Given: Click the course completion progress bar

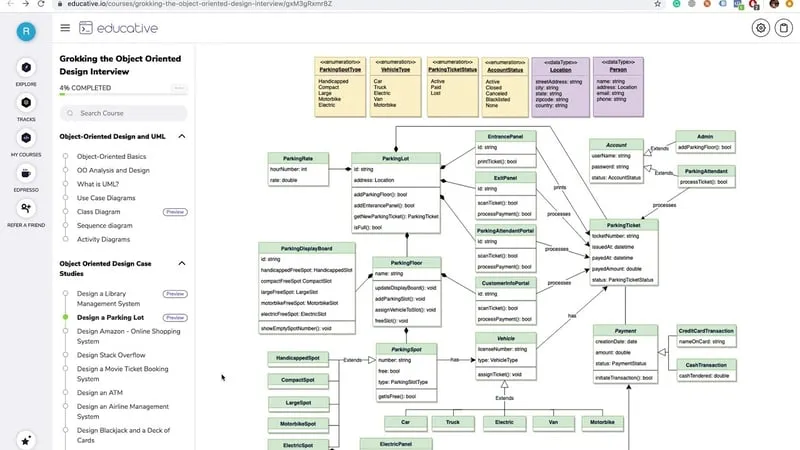Looking at the screenshot, I should (123, 94).
